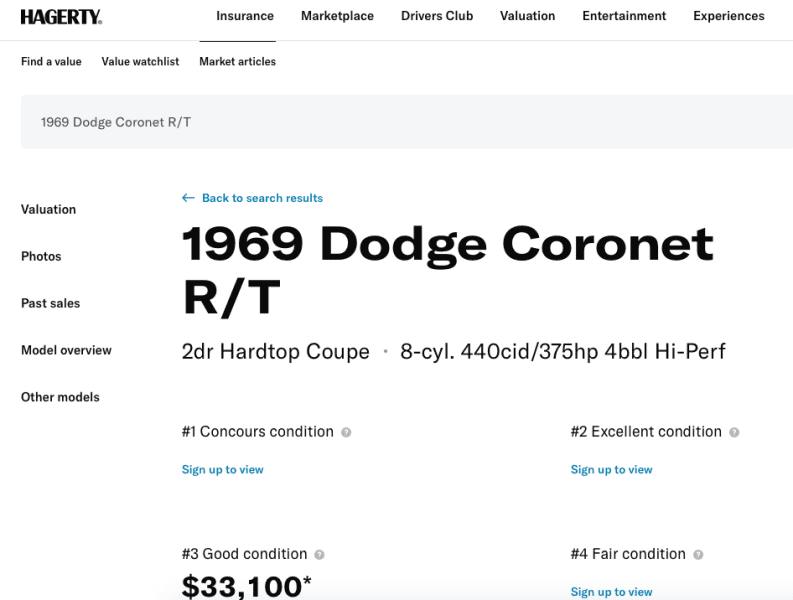Open the Entertainment menu
Viewport: 793px width, 600px height.
(624, 16)
